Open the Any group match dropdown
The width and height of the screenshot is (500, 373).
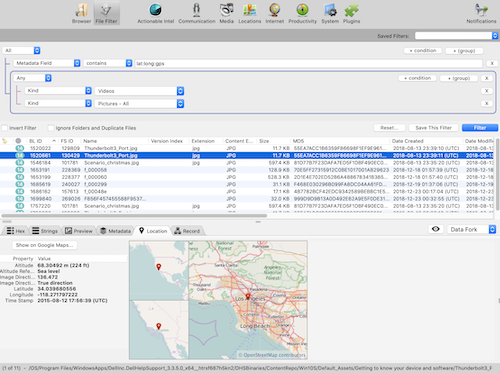click(32, 78)
